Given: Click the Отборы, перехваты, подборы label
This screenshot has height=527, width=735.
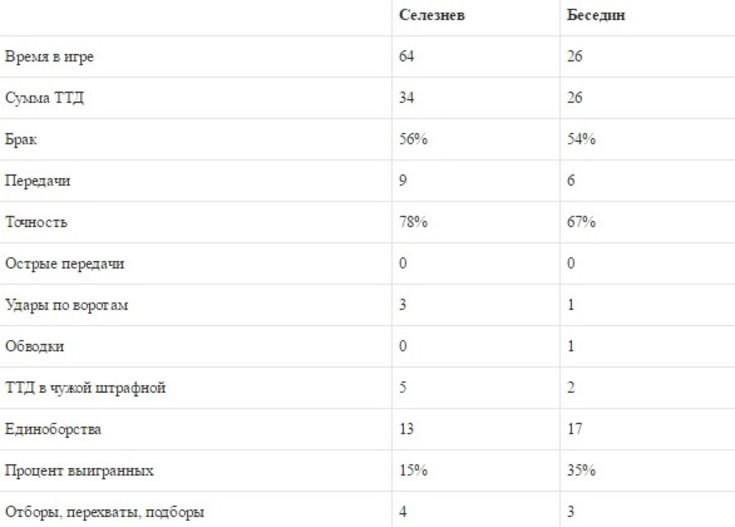Looking at the screenshot, I should point(104,513).
